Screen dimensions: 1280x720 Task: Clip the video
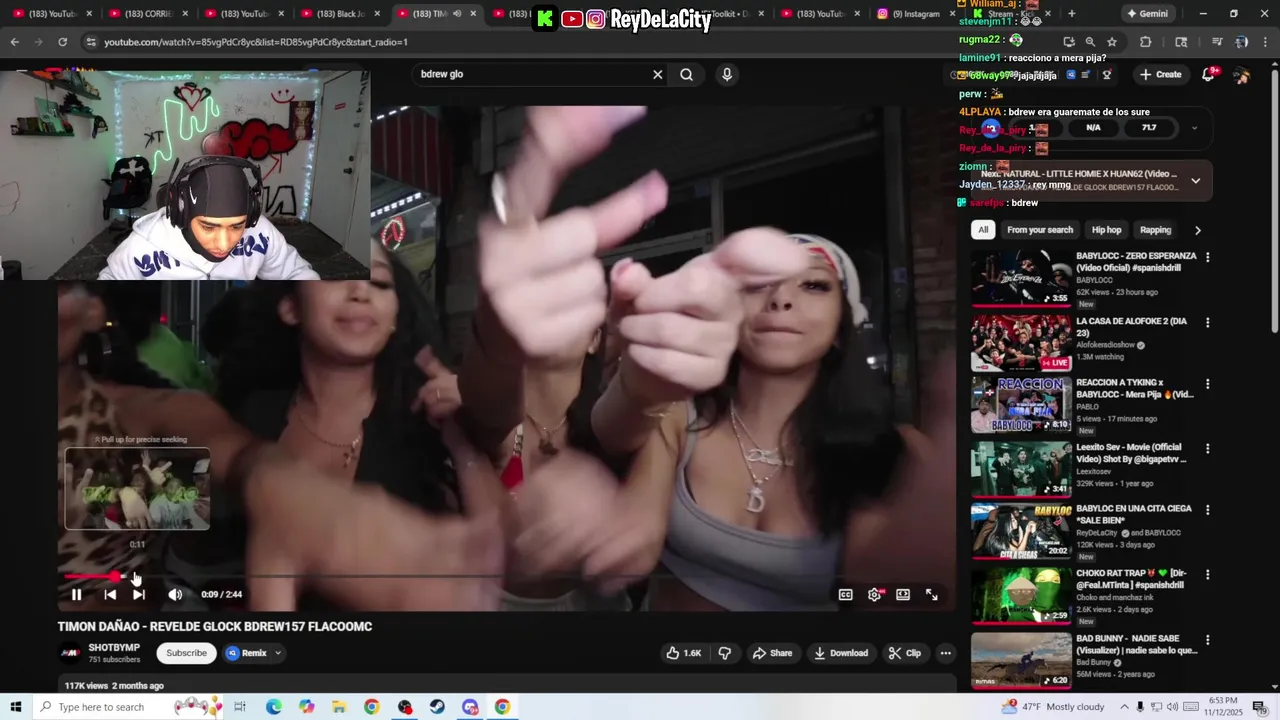coord(905,653)
